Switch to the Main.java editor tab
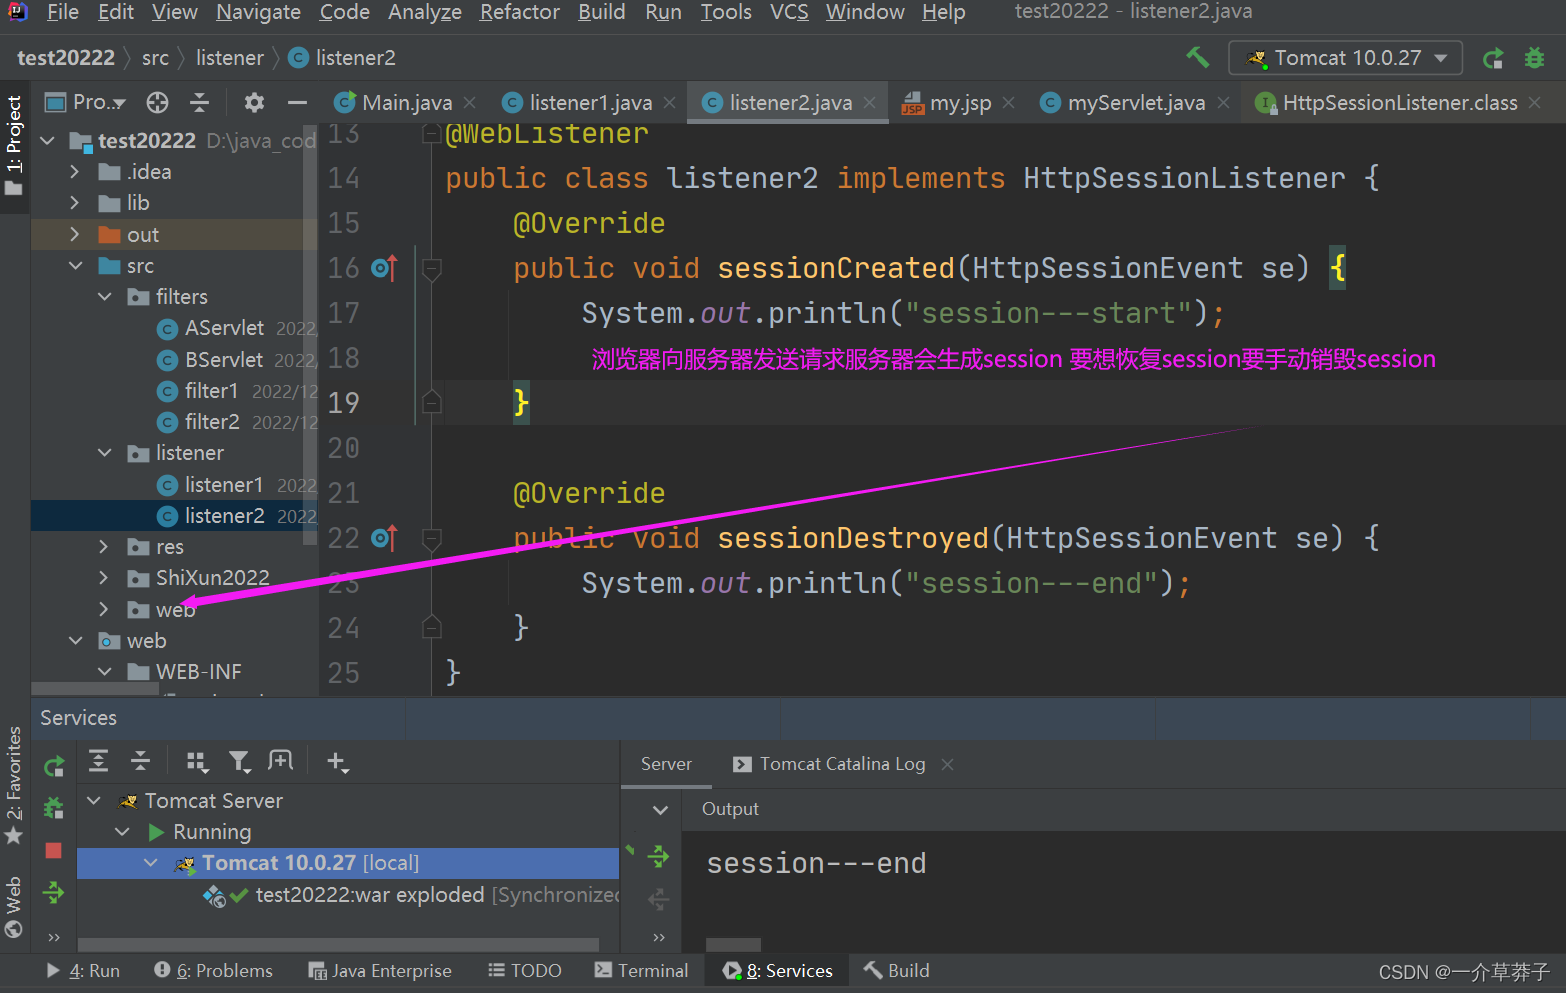1566x993 pixels. pos(406,102)
